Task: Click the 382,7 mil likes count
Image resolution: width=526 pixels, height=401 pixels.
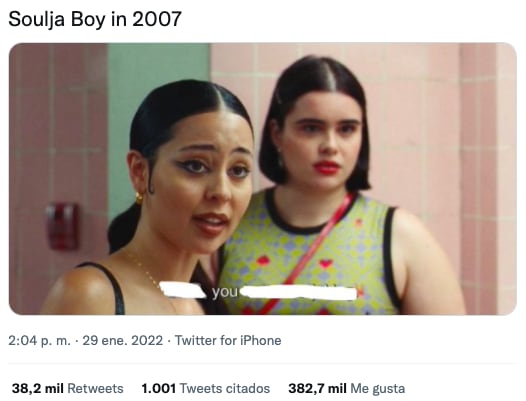Action: click(x=317, y=389)
